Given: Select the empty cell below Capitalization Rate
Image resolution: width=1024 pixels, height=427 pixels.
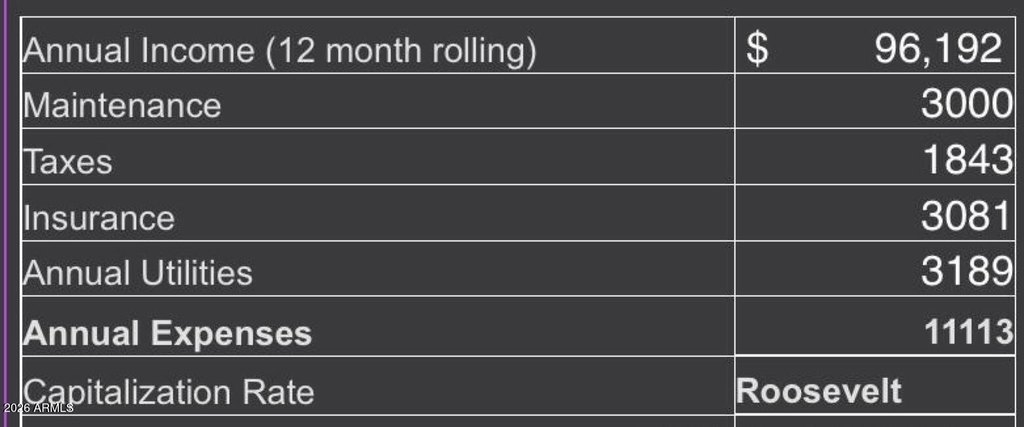Looking at the screenshot, I should pyautogui.click(x=377, y=421).
